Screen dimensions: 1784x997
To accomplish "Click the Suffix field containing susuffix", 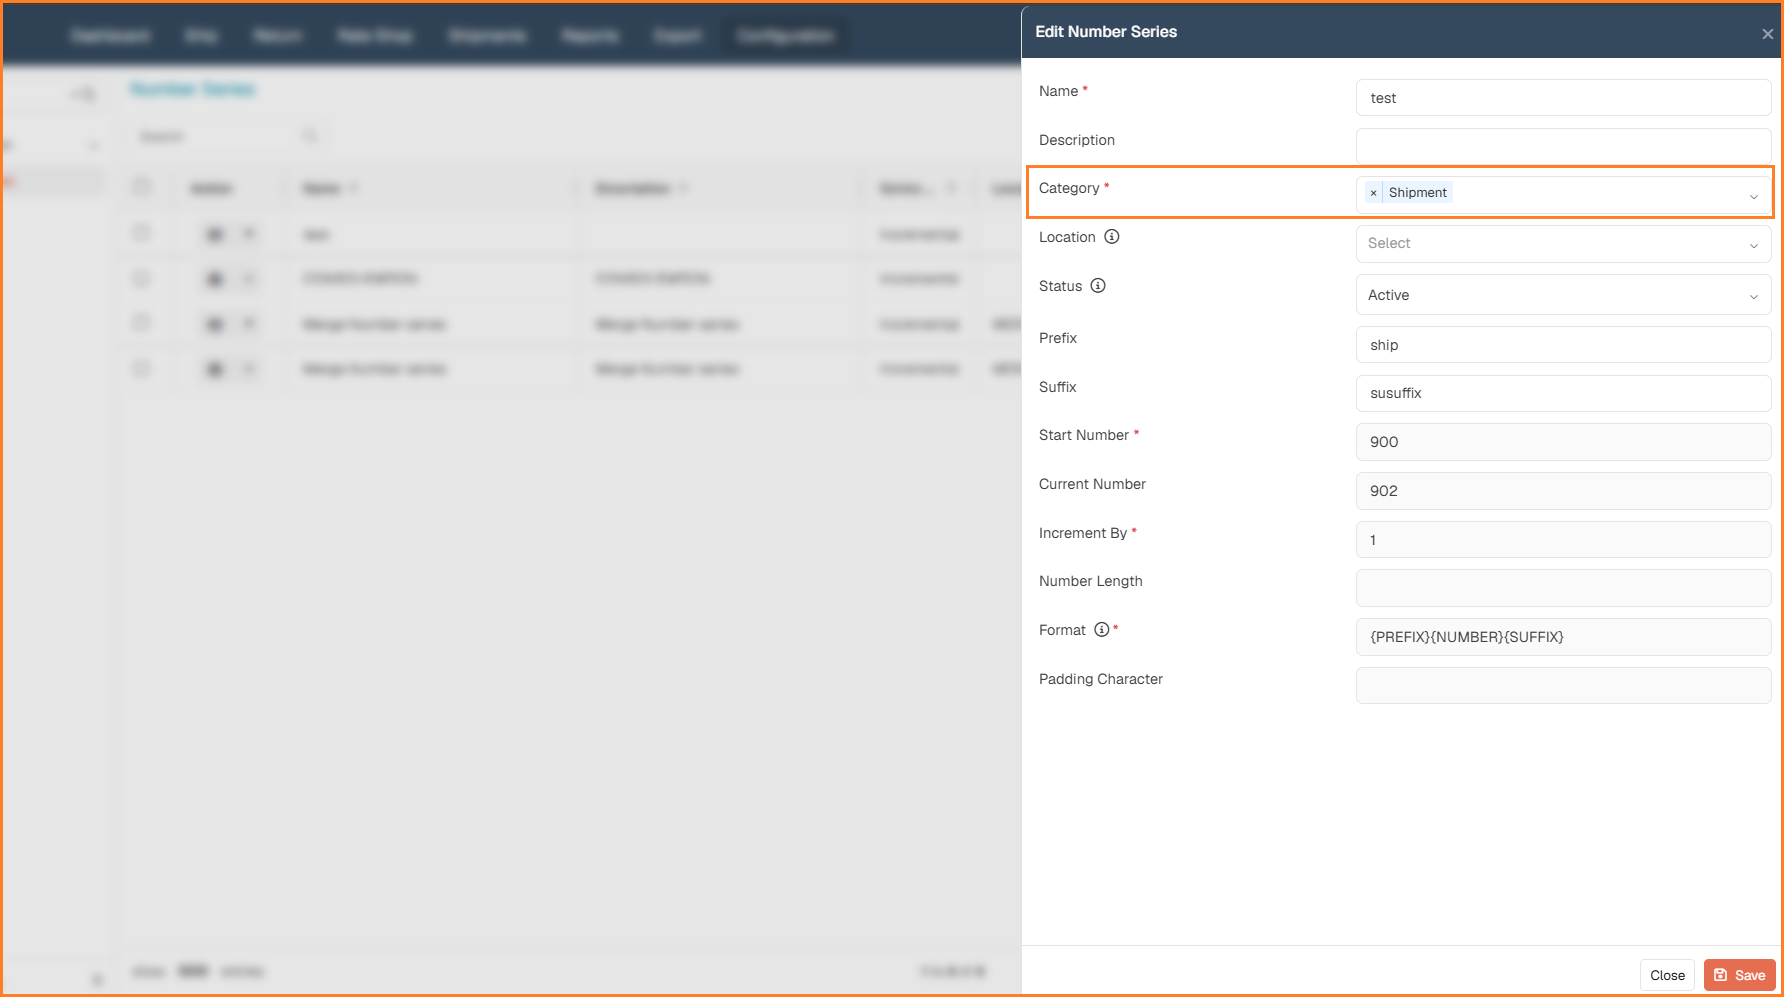I will (1563, 393).
